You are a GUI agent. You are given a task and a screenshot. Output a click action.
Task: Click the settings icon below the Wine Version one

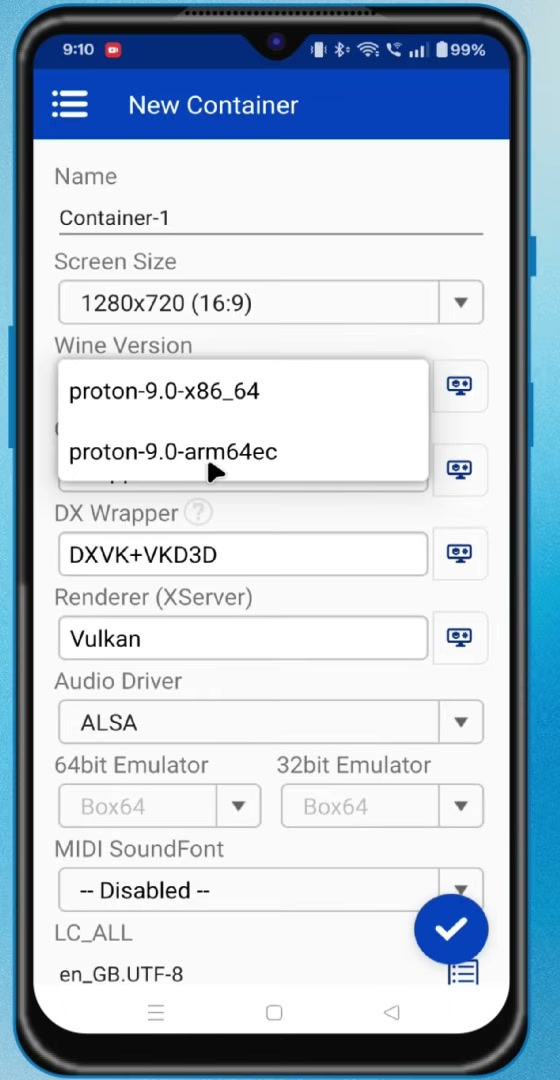459,470
